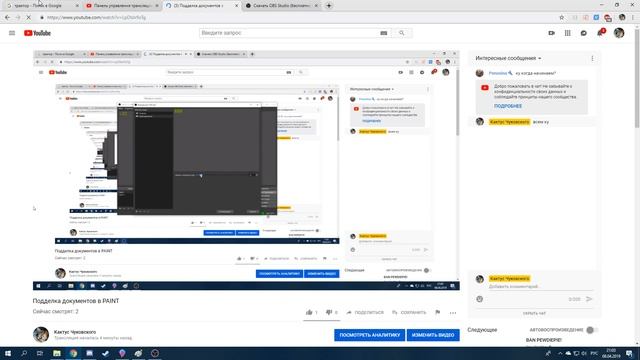Open the blue shield browser extension
This screenshot has height=360, width=640.
click(596, 18)
